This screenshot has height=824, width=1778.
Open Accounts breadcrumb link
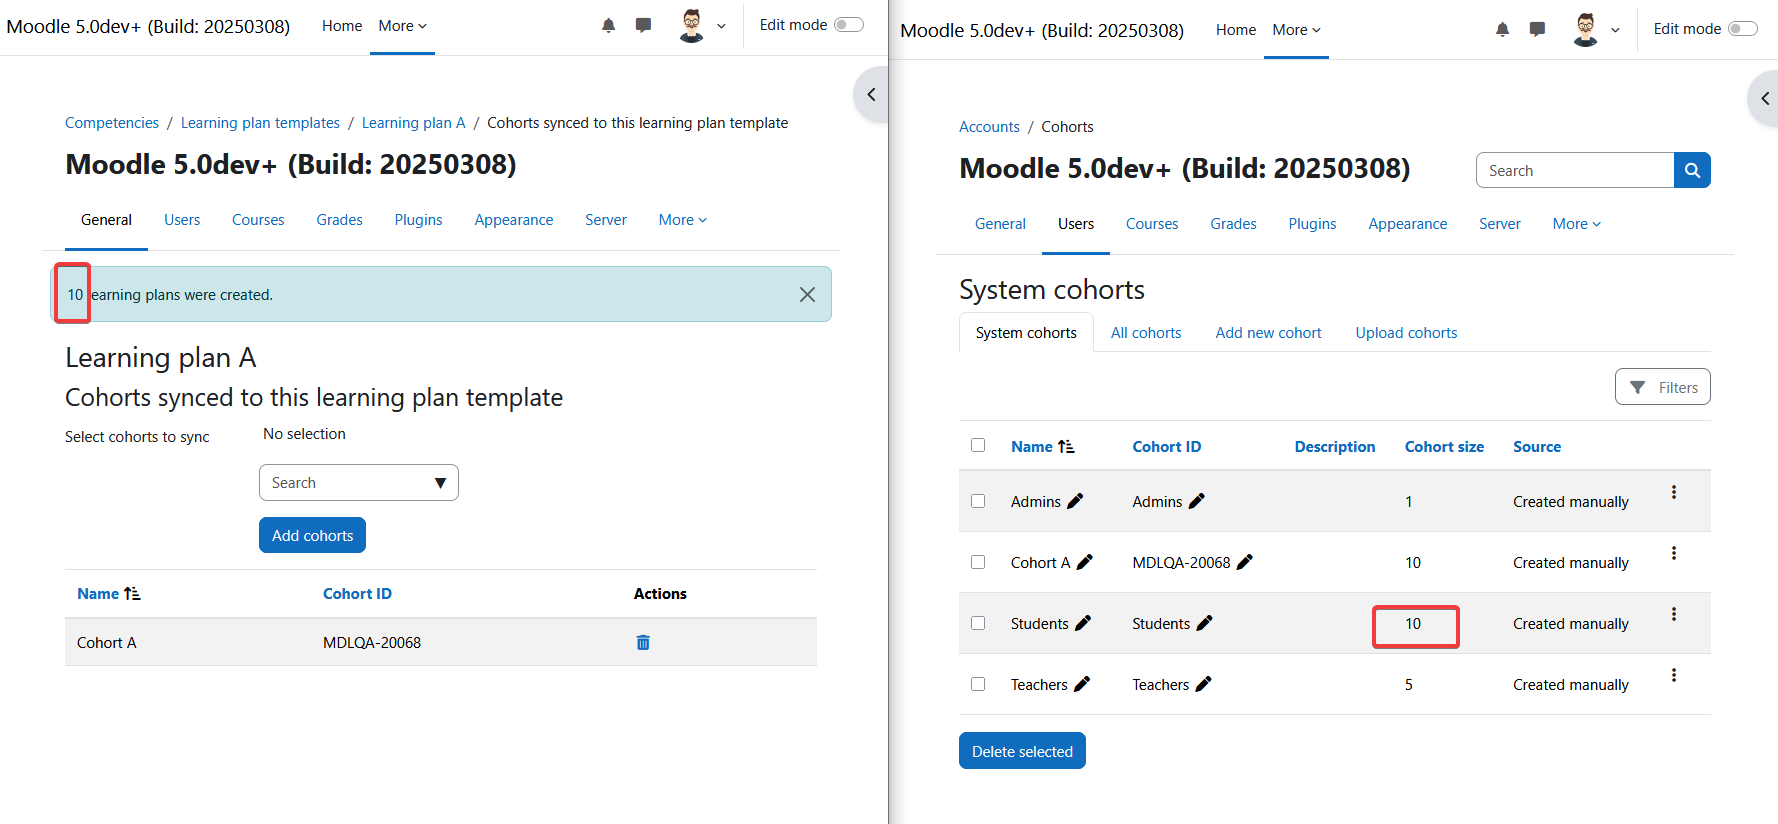989,127
